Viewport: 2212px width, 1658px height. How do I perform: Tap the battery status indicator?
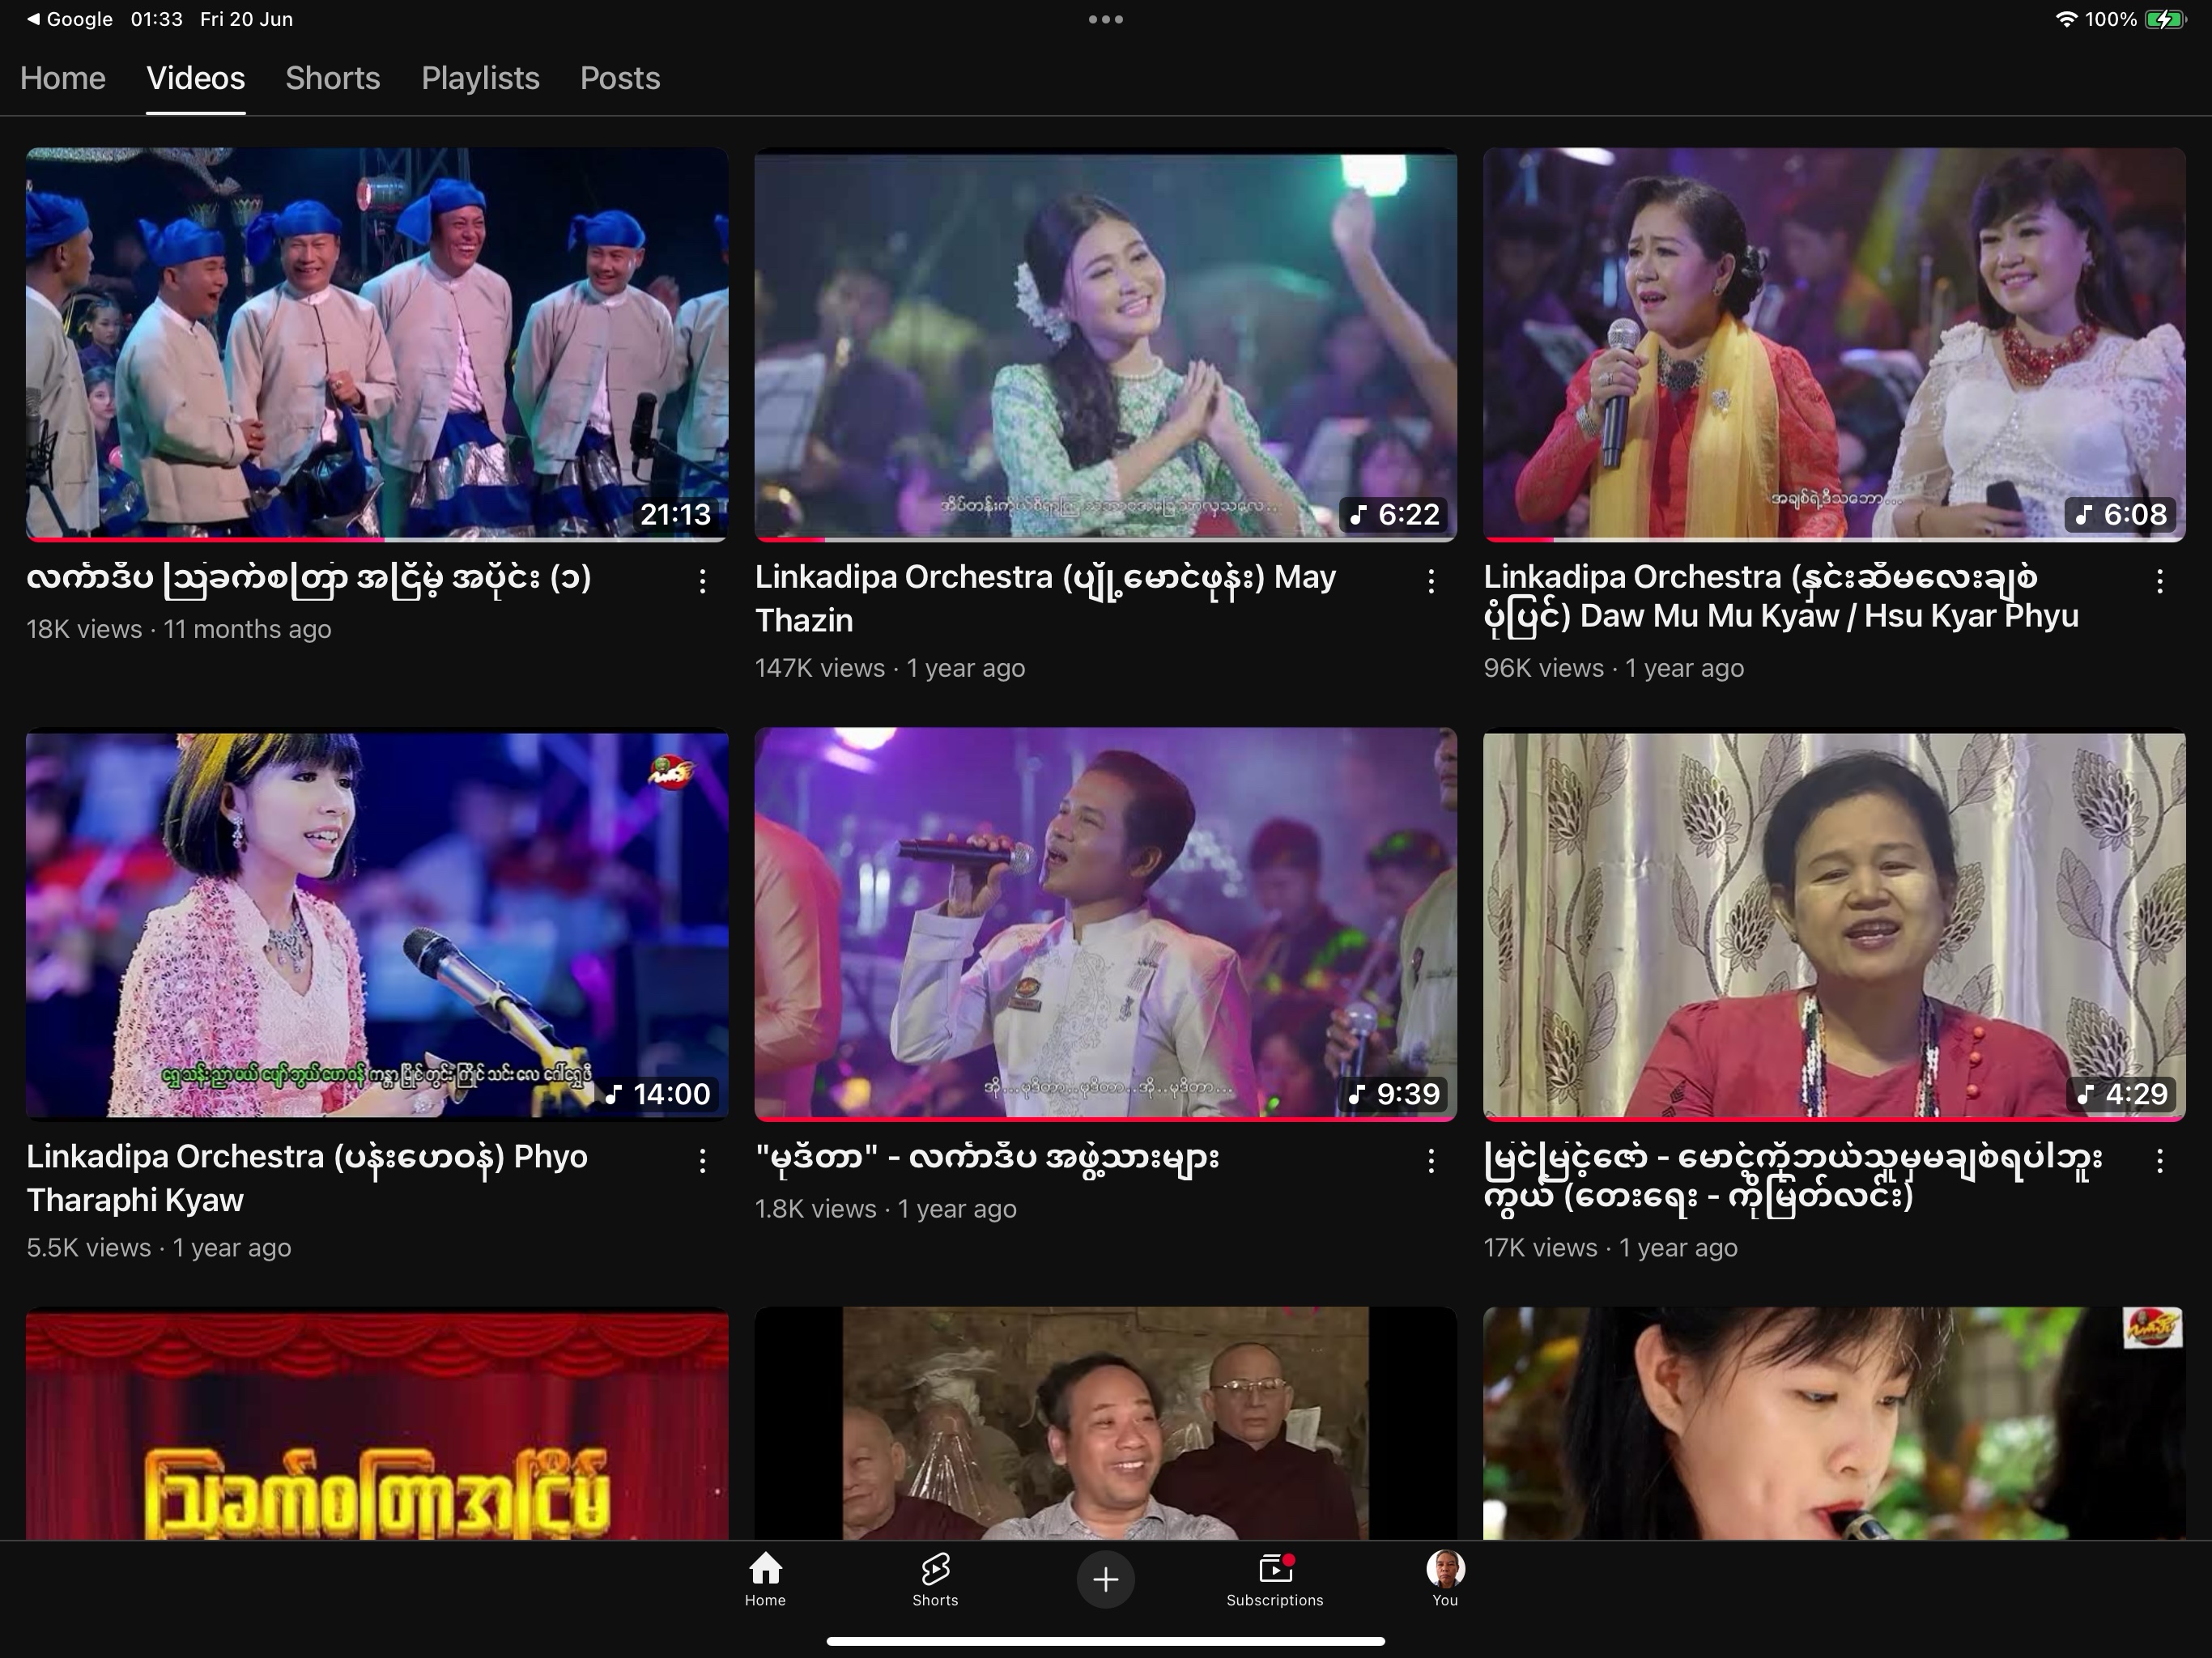pos(2164,19)
